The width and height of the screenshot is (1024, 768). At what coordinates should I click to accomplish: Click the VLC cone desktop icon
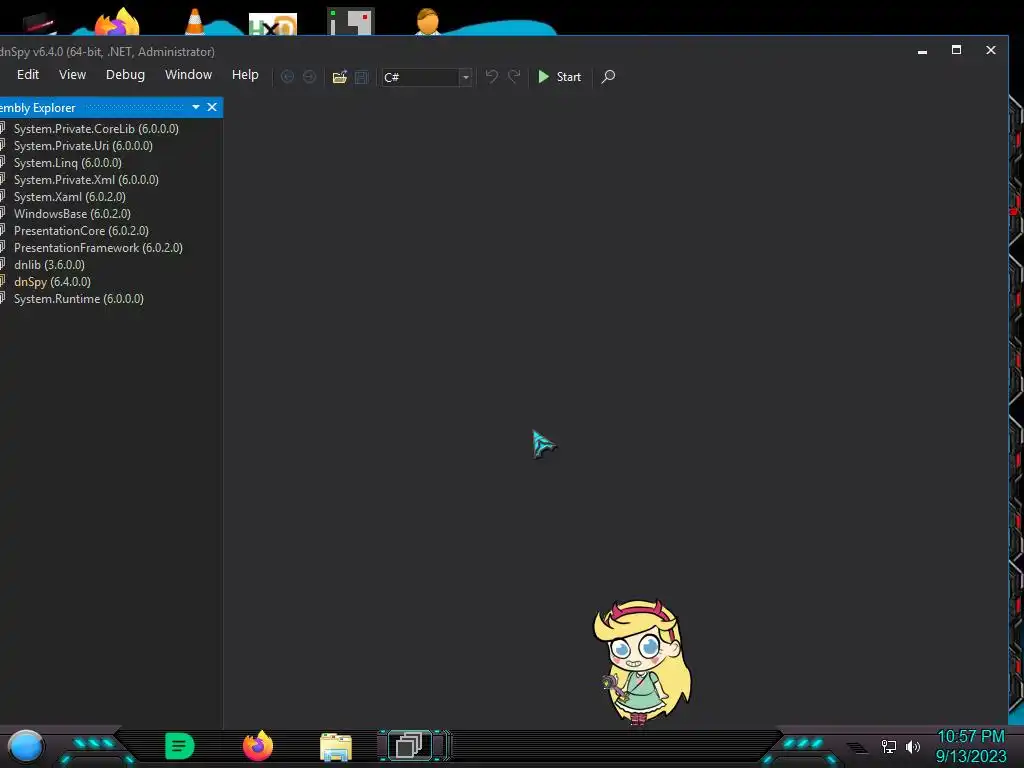[x=194, y=21]
